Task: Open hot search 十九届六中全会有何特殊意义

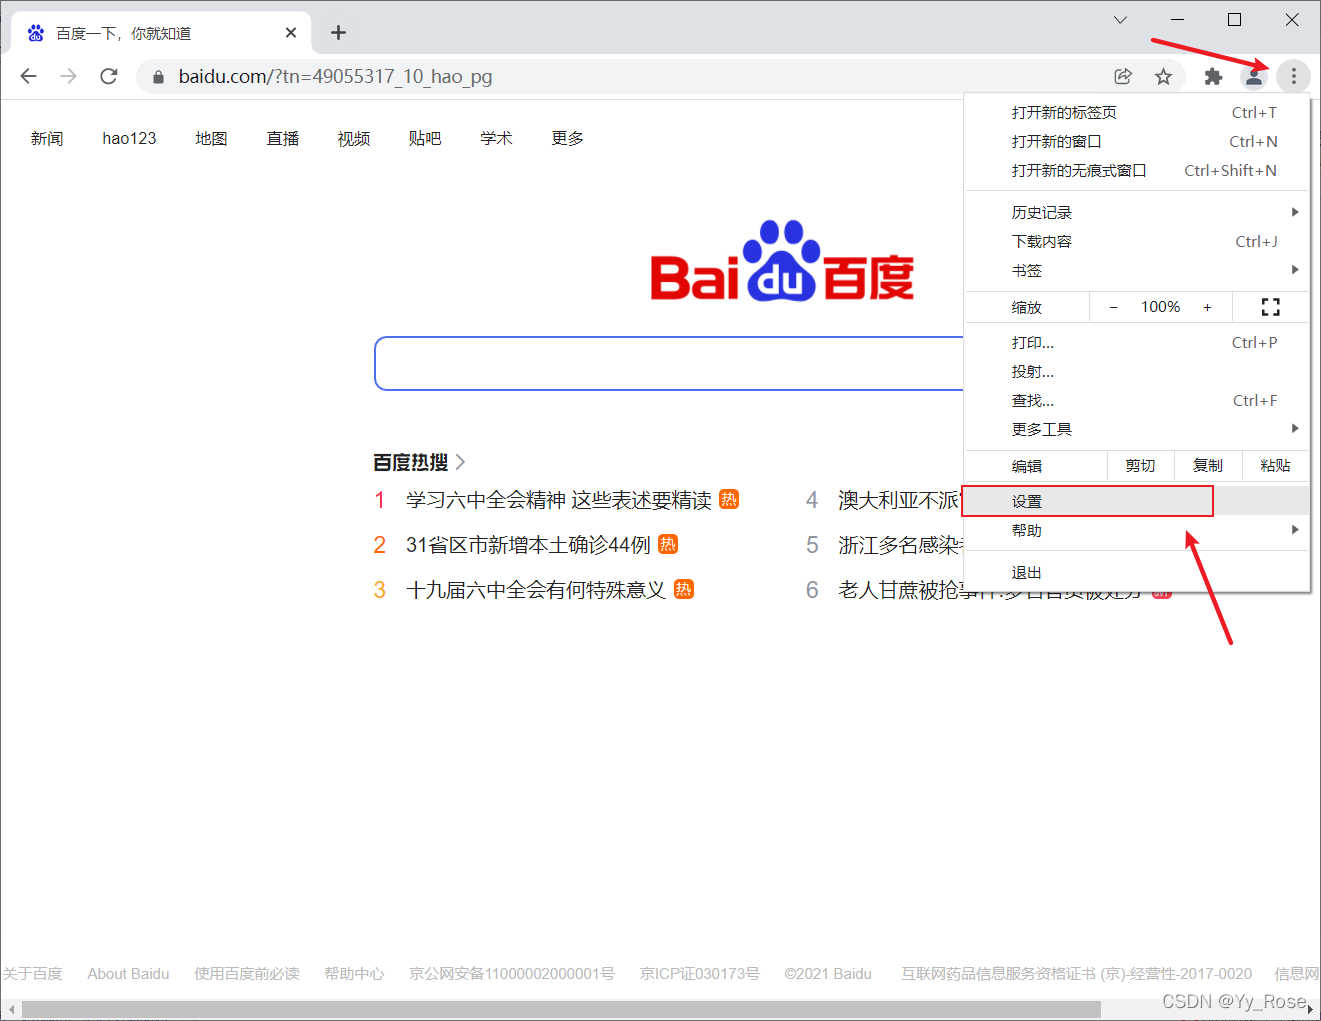Action: (536, 590)
